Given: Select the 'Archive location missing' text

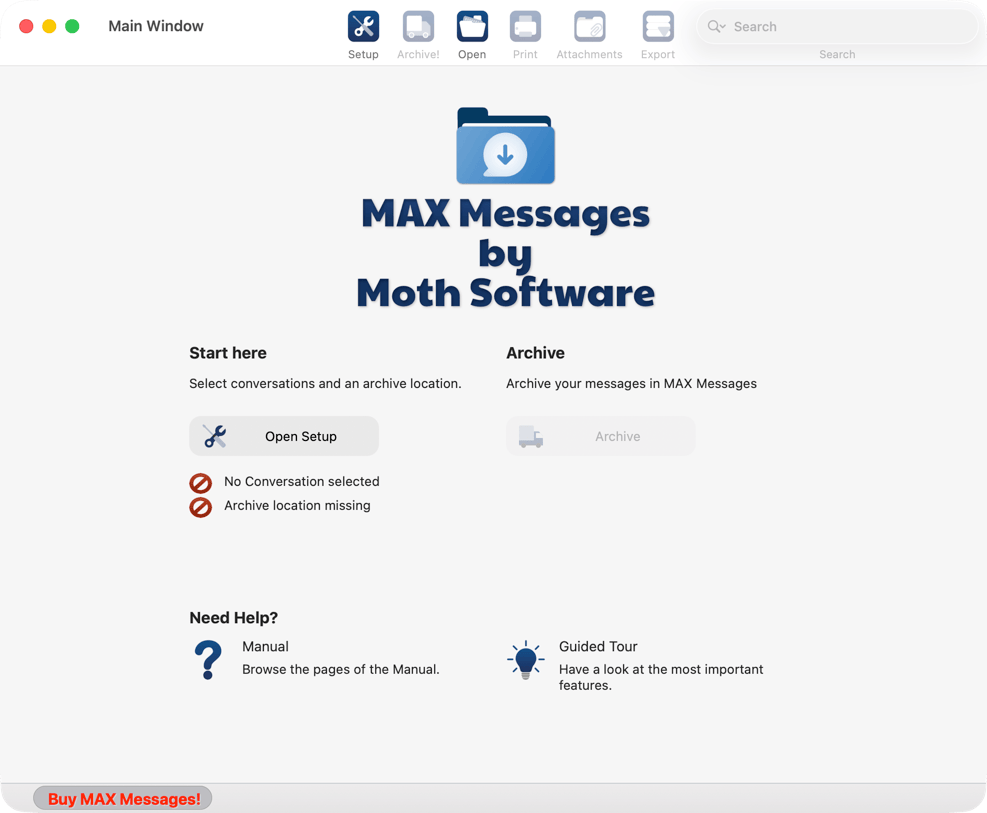Looking at the screenshot, I should (297, 505).
